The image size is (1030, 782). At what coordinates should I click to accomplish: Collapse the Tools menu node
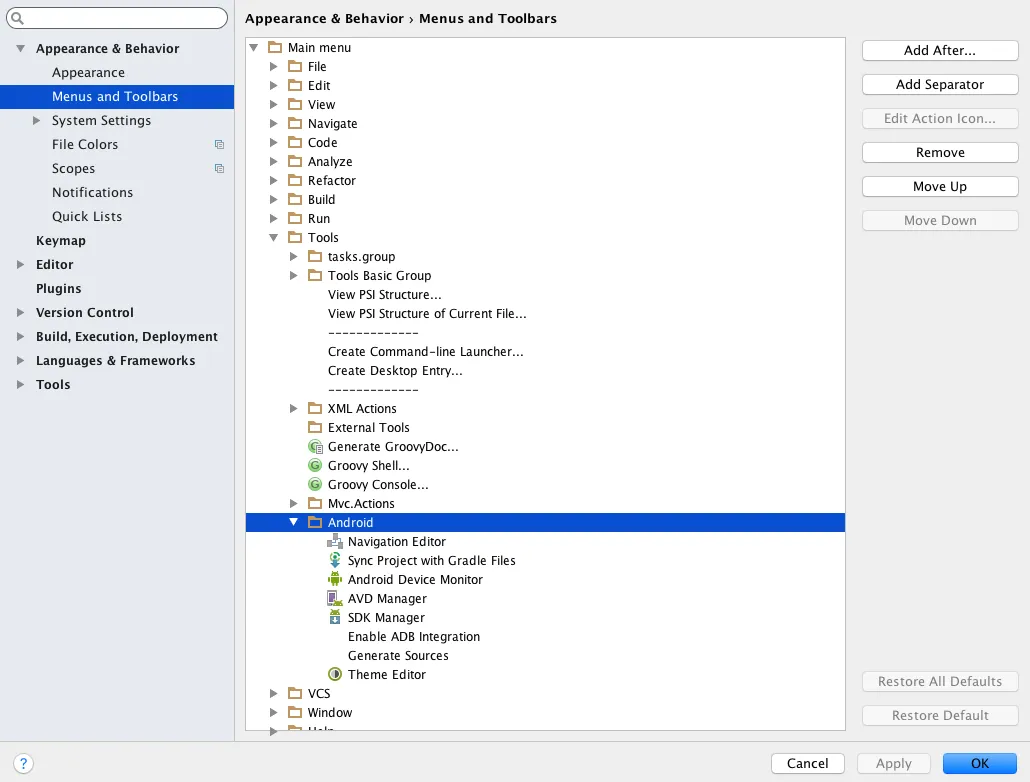[x=273, y=237]
